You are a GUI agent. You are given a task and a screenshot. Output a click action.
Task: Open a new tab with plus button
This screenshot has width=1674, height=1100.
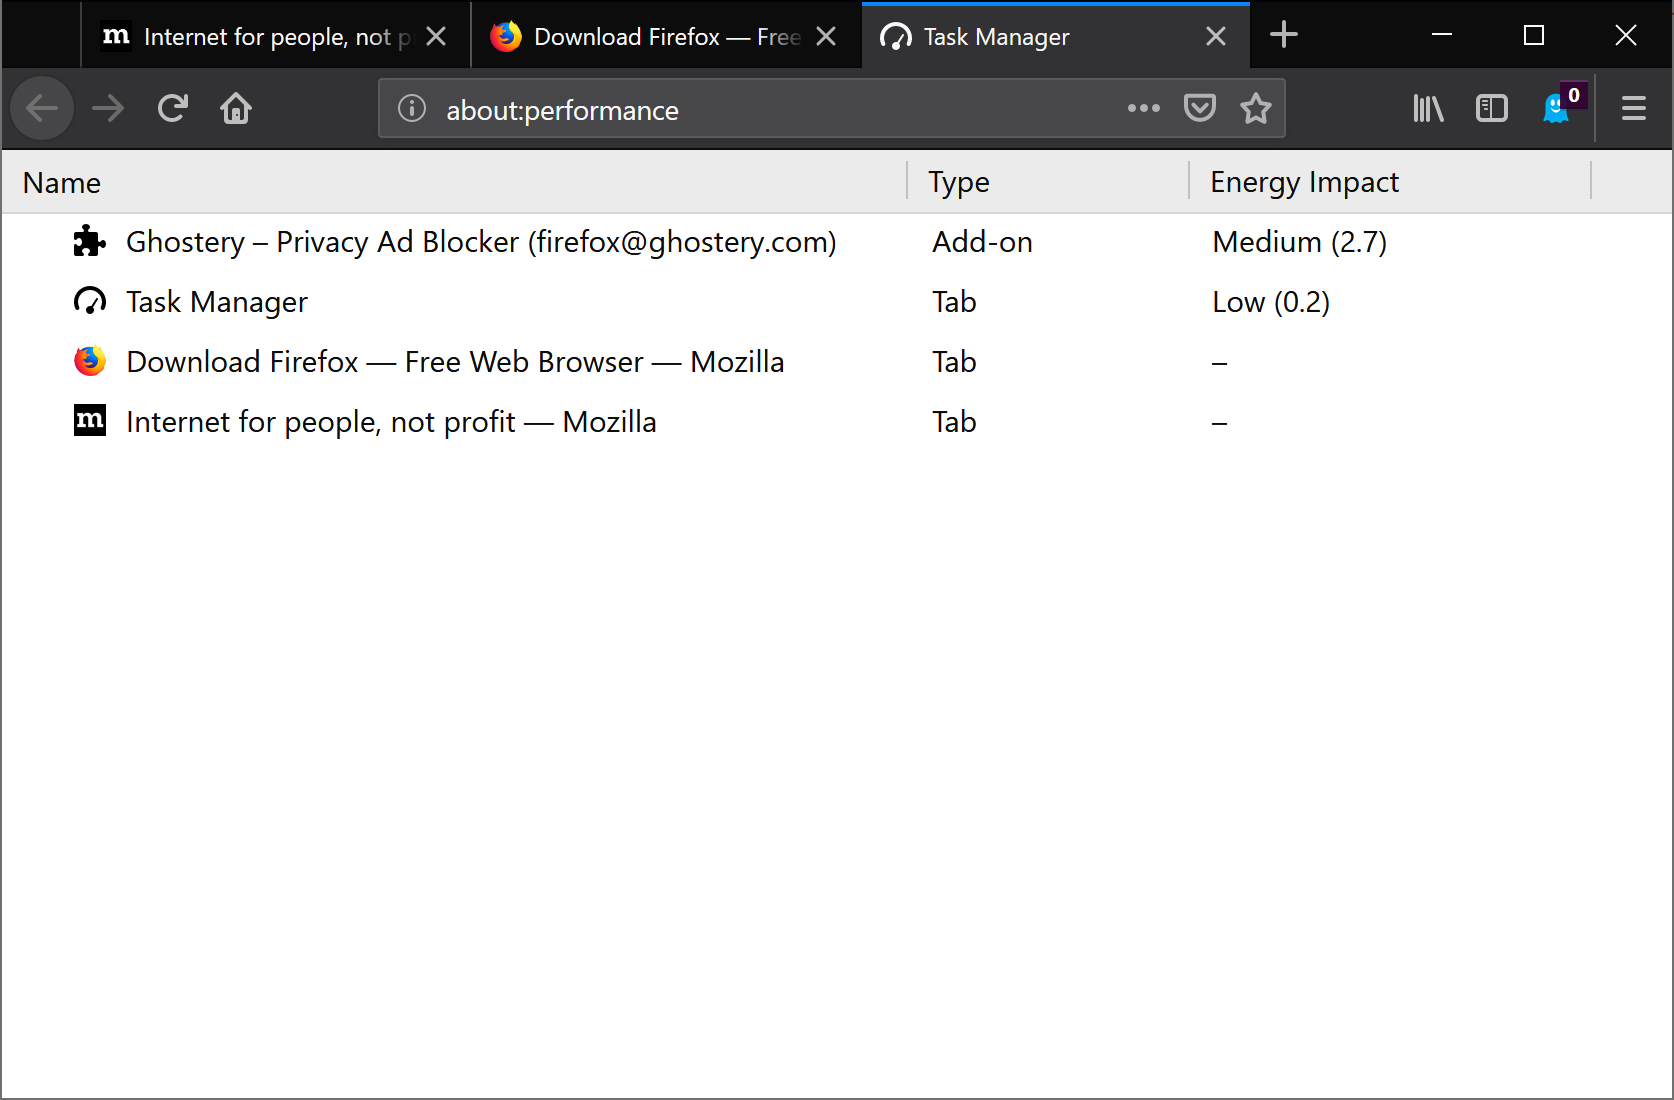(1284, 35)
